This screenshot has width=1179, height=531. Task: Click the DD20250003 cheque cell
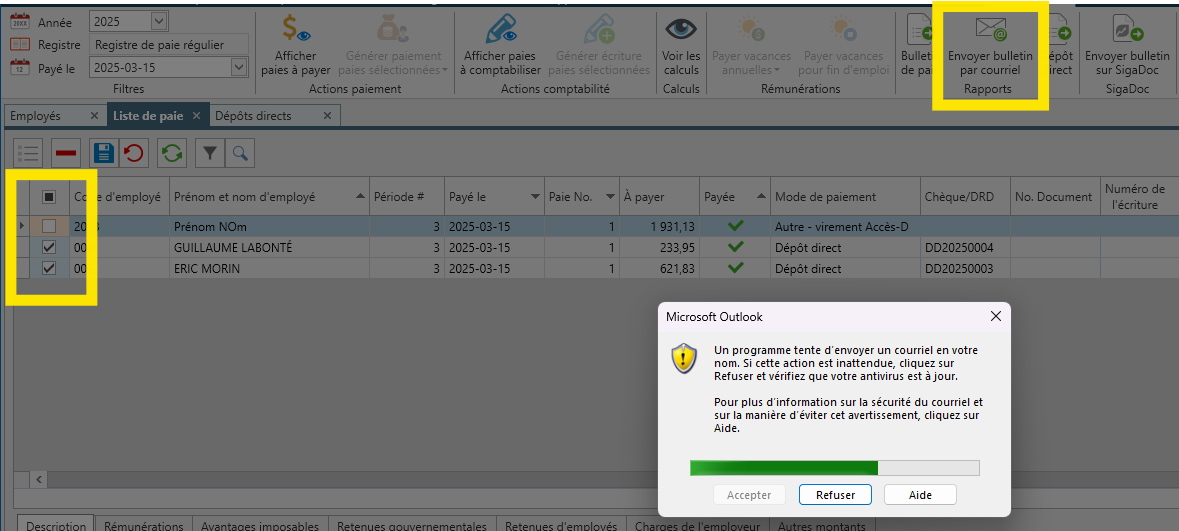click(x=965, y=269)
